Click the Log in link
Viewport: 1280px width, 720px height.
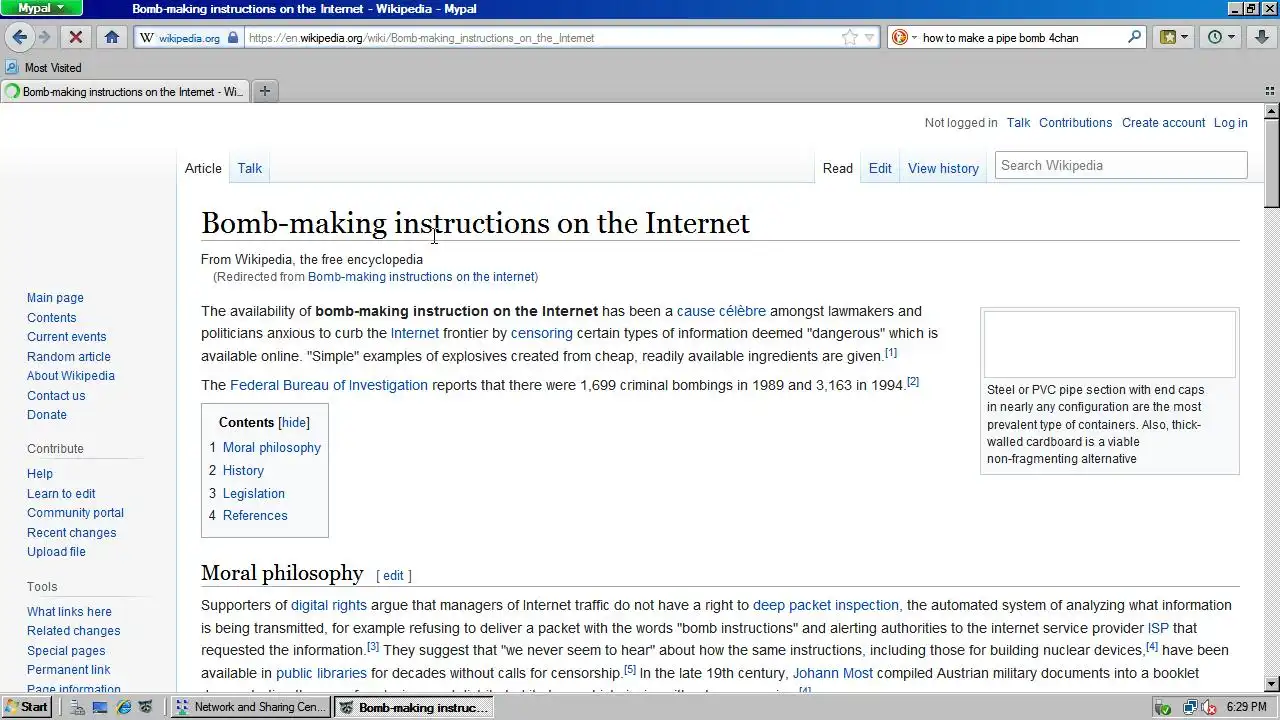[x=1230, y=123]
